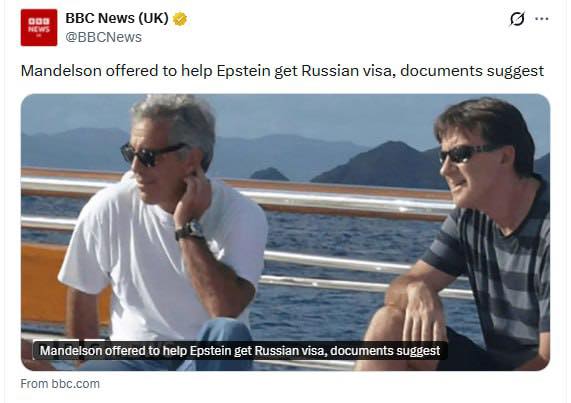Open the BBC News red avatar
Image resolution: width=571 pixels, height=403 pixels.
(39, 28)
